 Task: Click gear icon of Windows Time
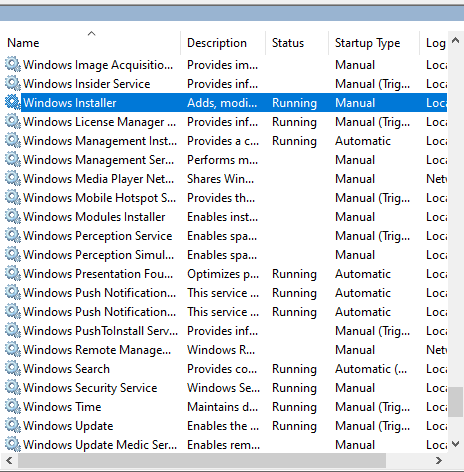coord(13,406)
